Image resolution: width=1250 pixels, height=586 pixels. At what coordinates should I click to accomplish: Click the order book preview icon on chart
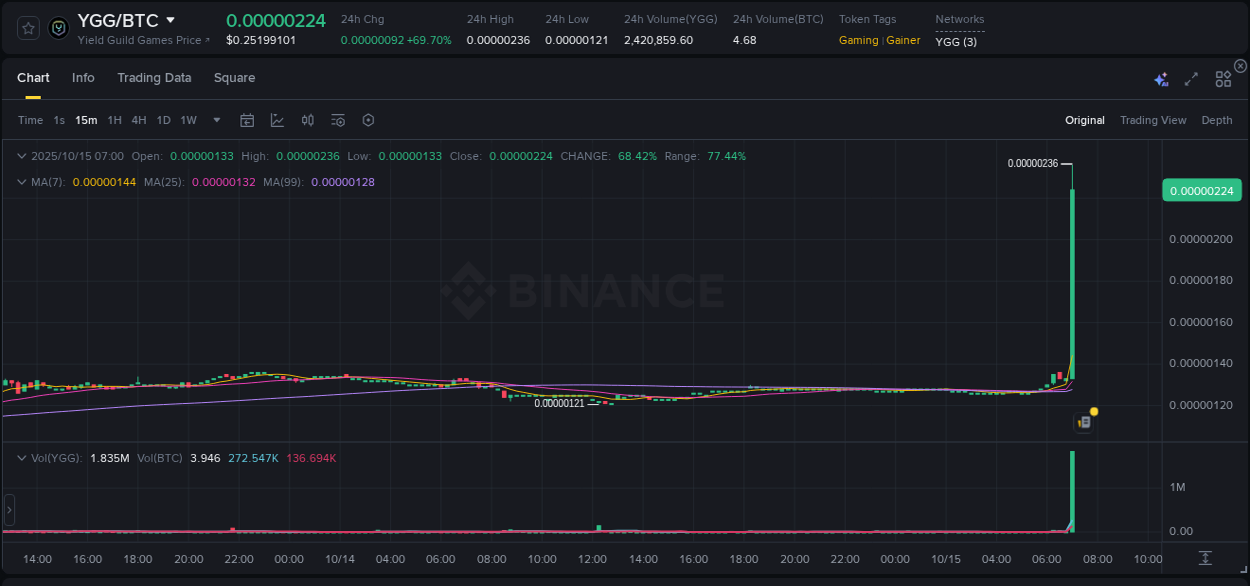coord(1083,422)
